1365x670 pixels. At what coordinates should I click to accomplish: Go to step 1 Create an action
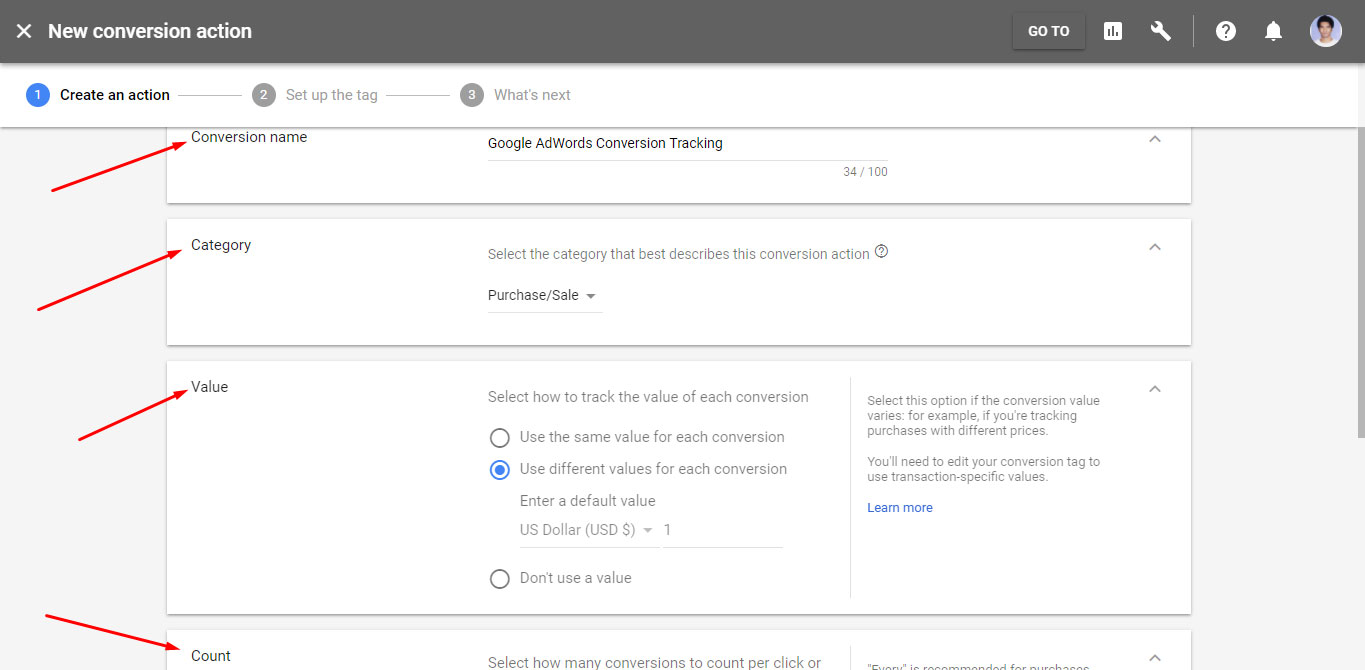tap(98, 95)
